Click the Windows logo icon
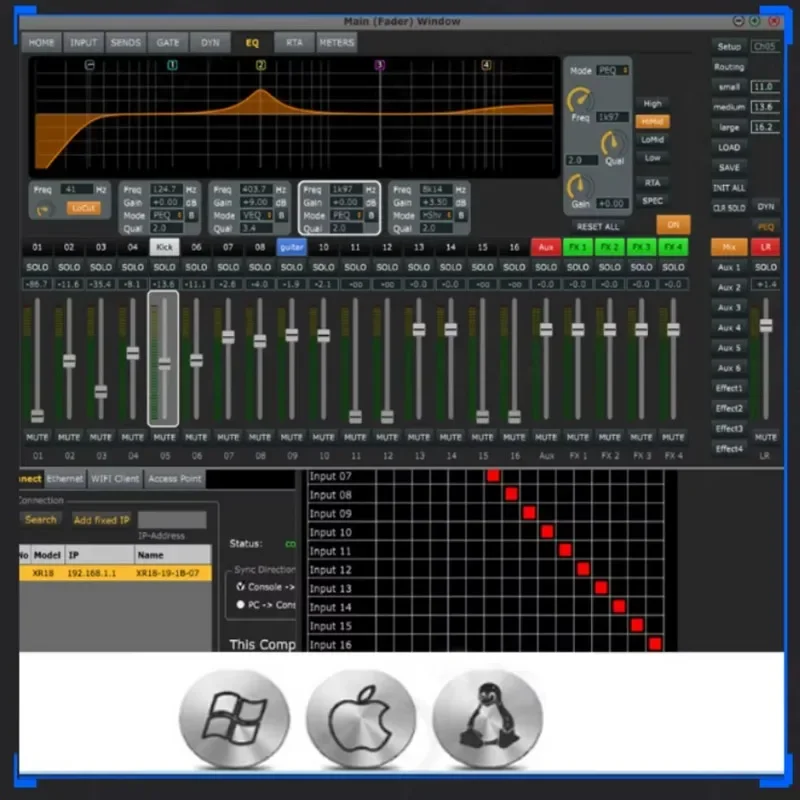 (x=234, y=718)
